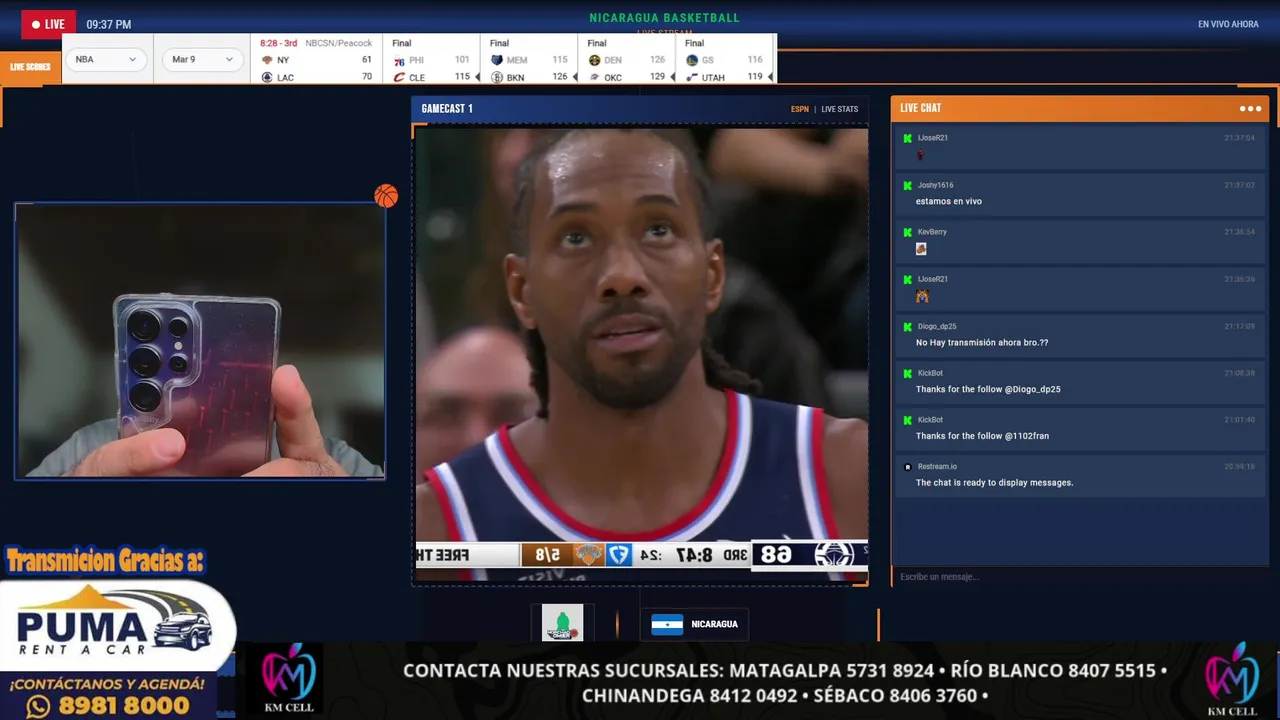This screenshot has width=1280, height=720.
Task: Click the emote in KevBerry's message
Action: coord(921,249)
